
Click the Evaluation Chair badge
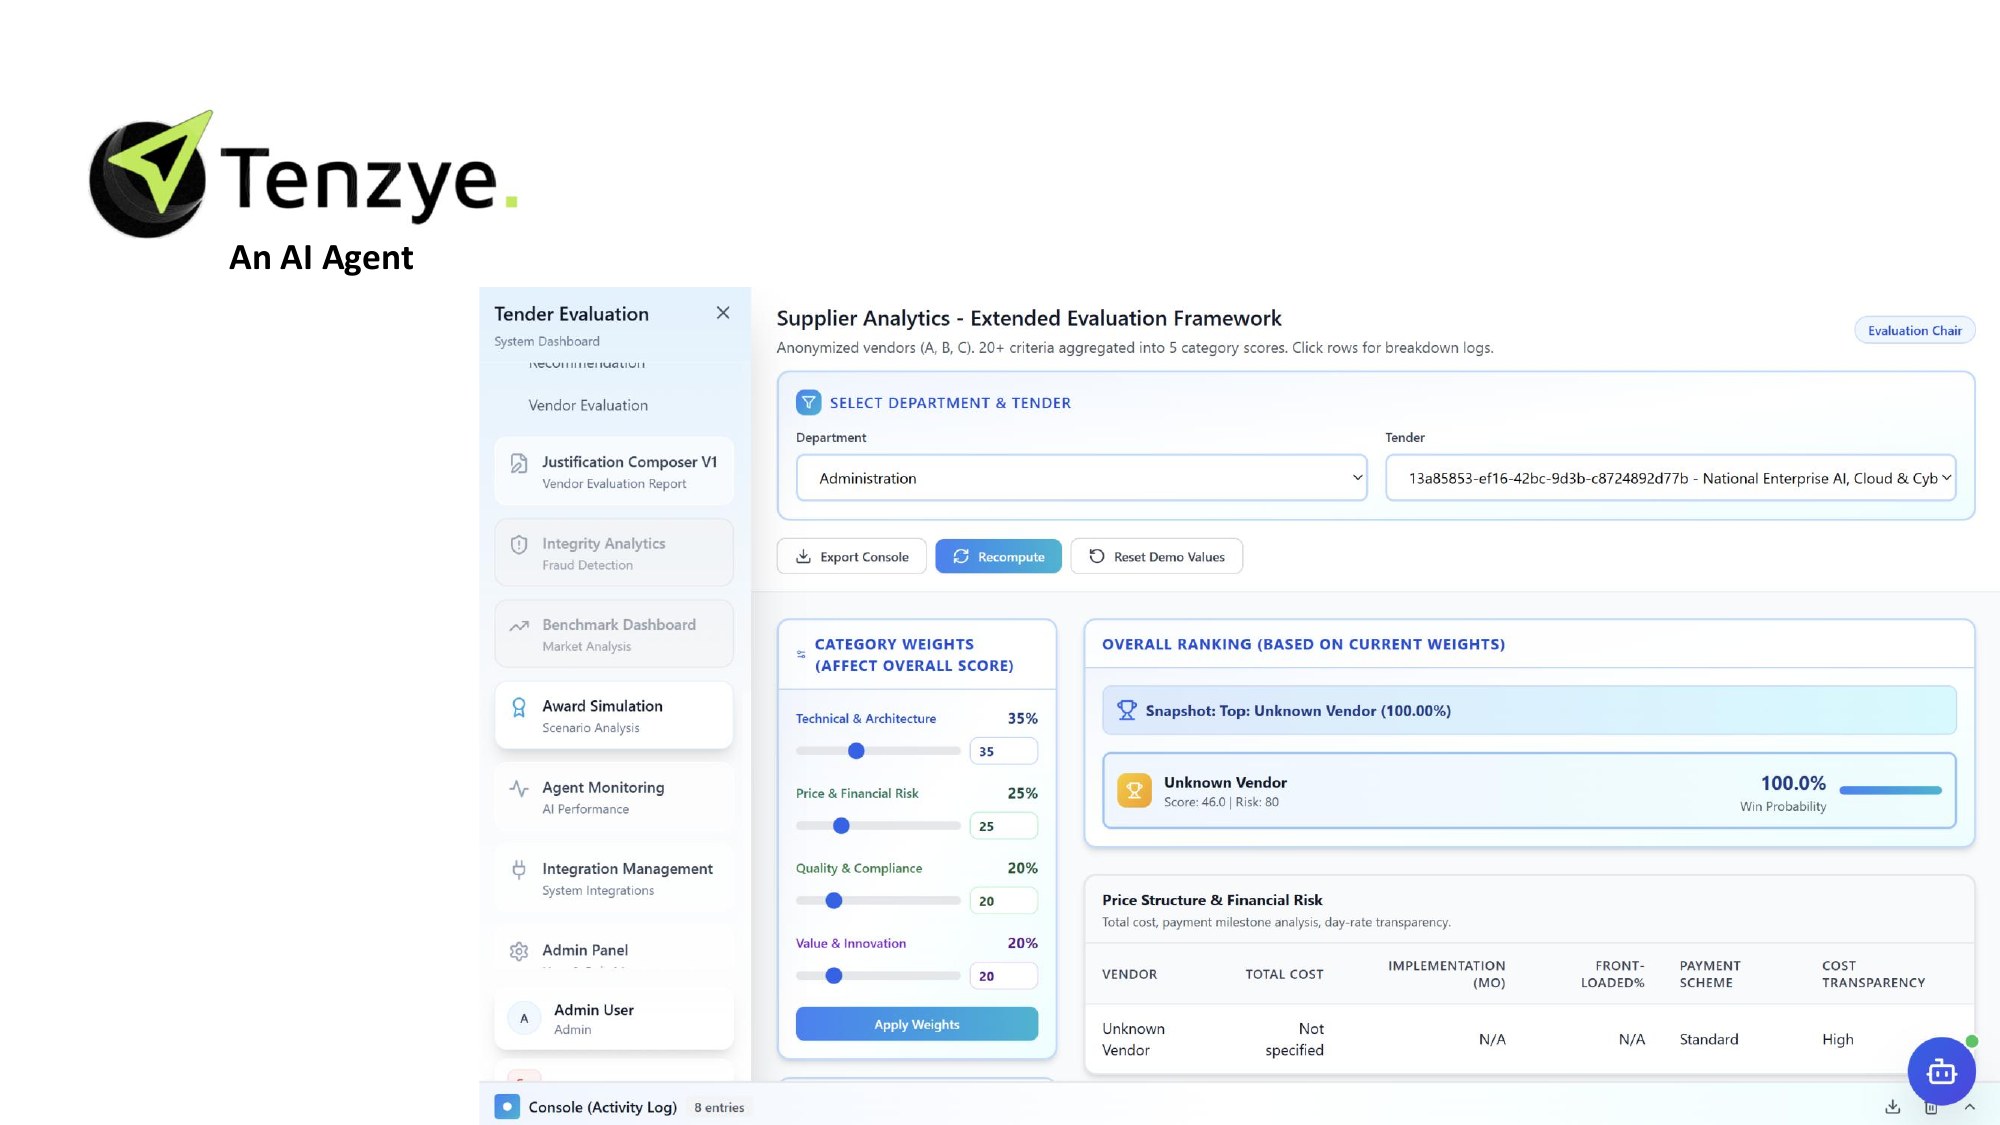pyautogui.click(x=1914, y=331)
